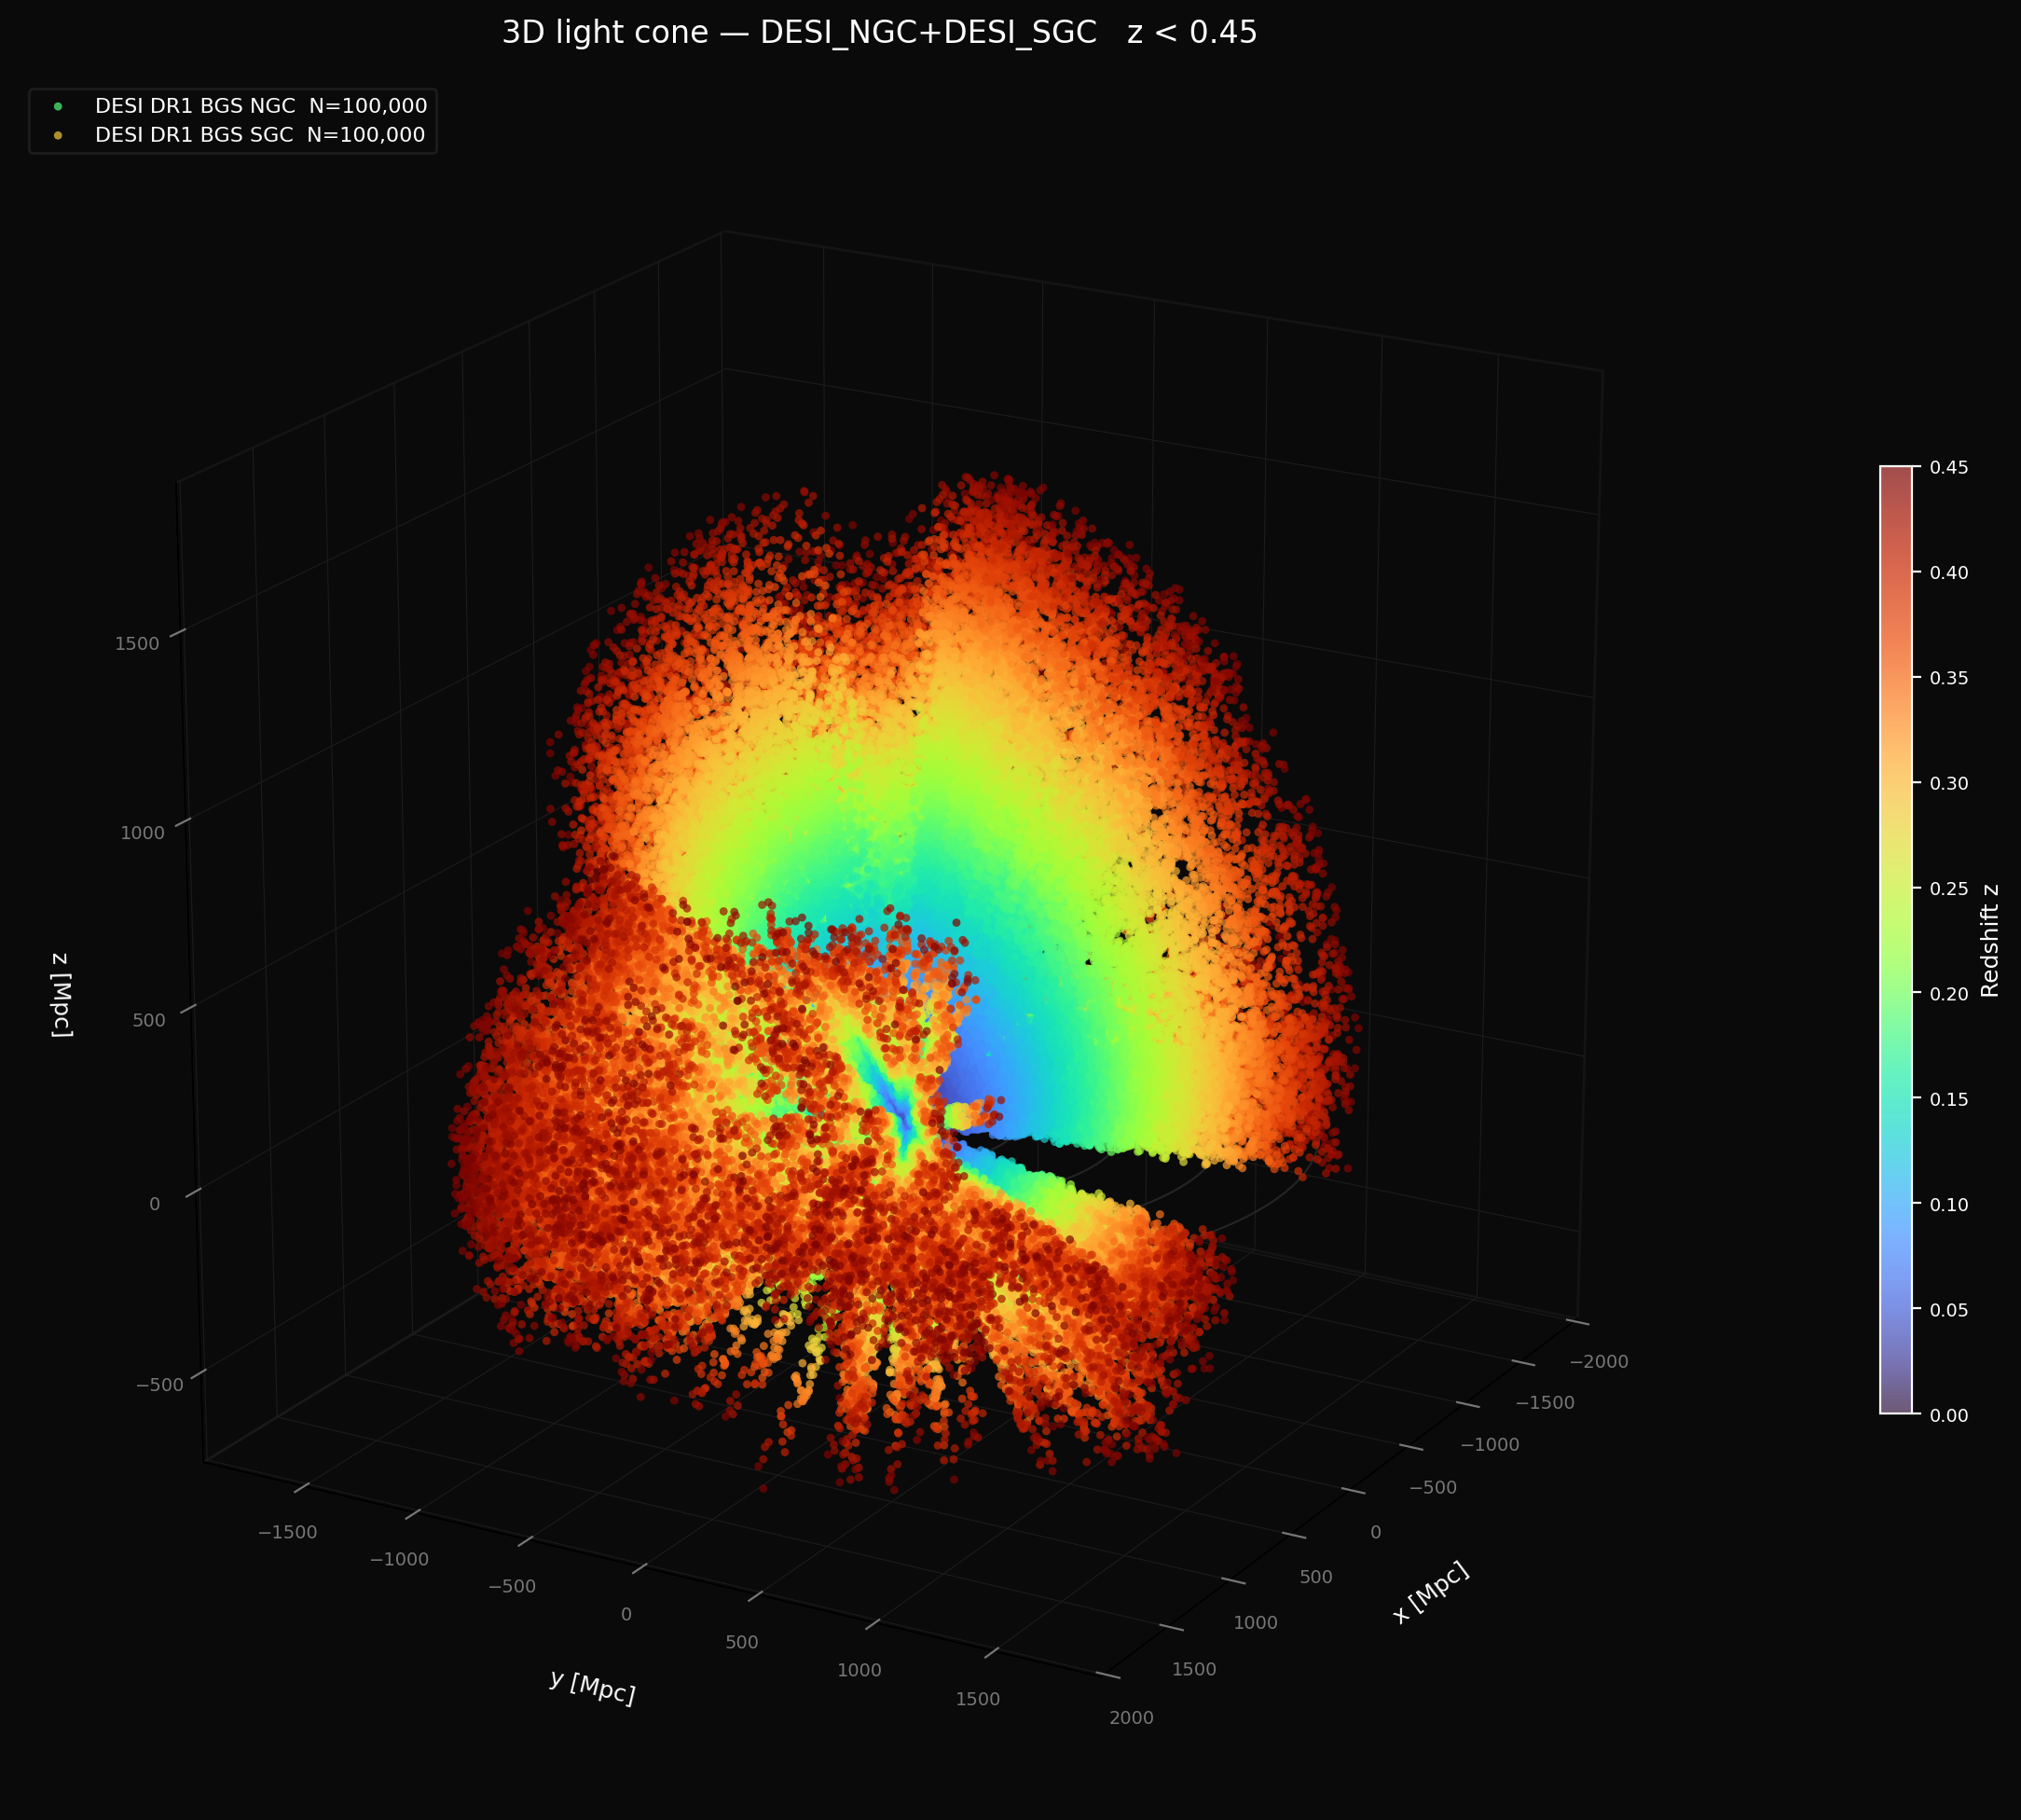The image size is (2021, 1820).
Task: Click the y-axis tick label '1000'
Action: point(859,1670)
